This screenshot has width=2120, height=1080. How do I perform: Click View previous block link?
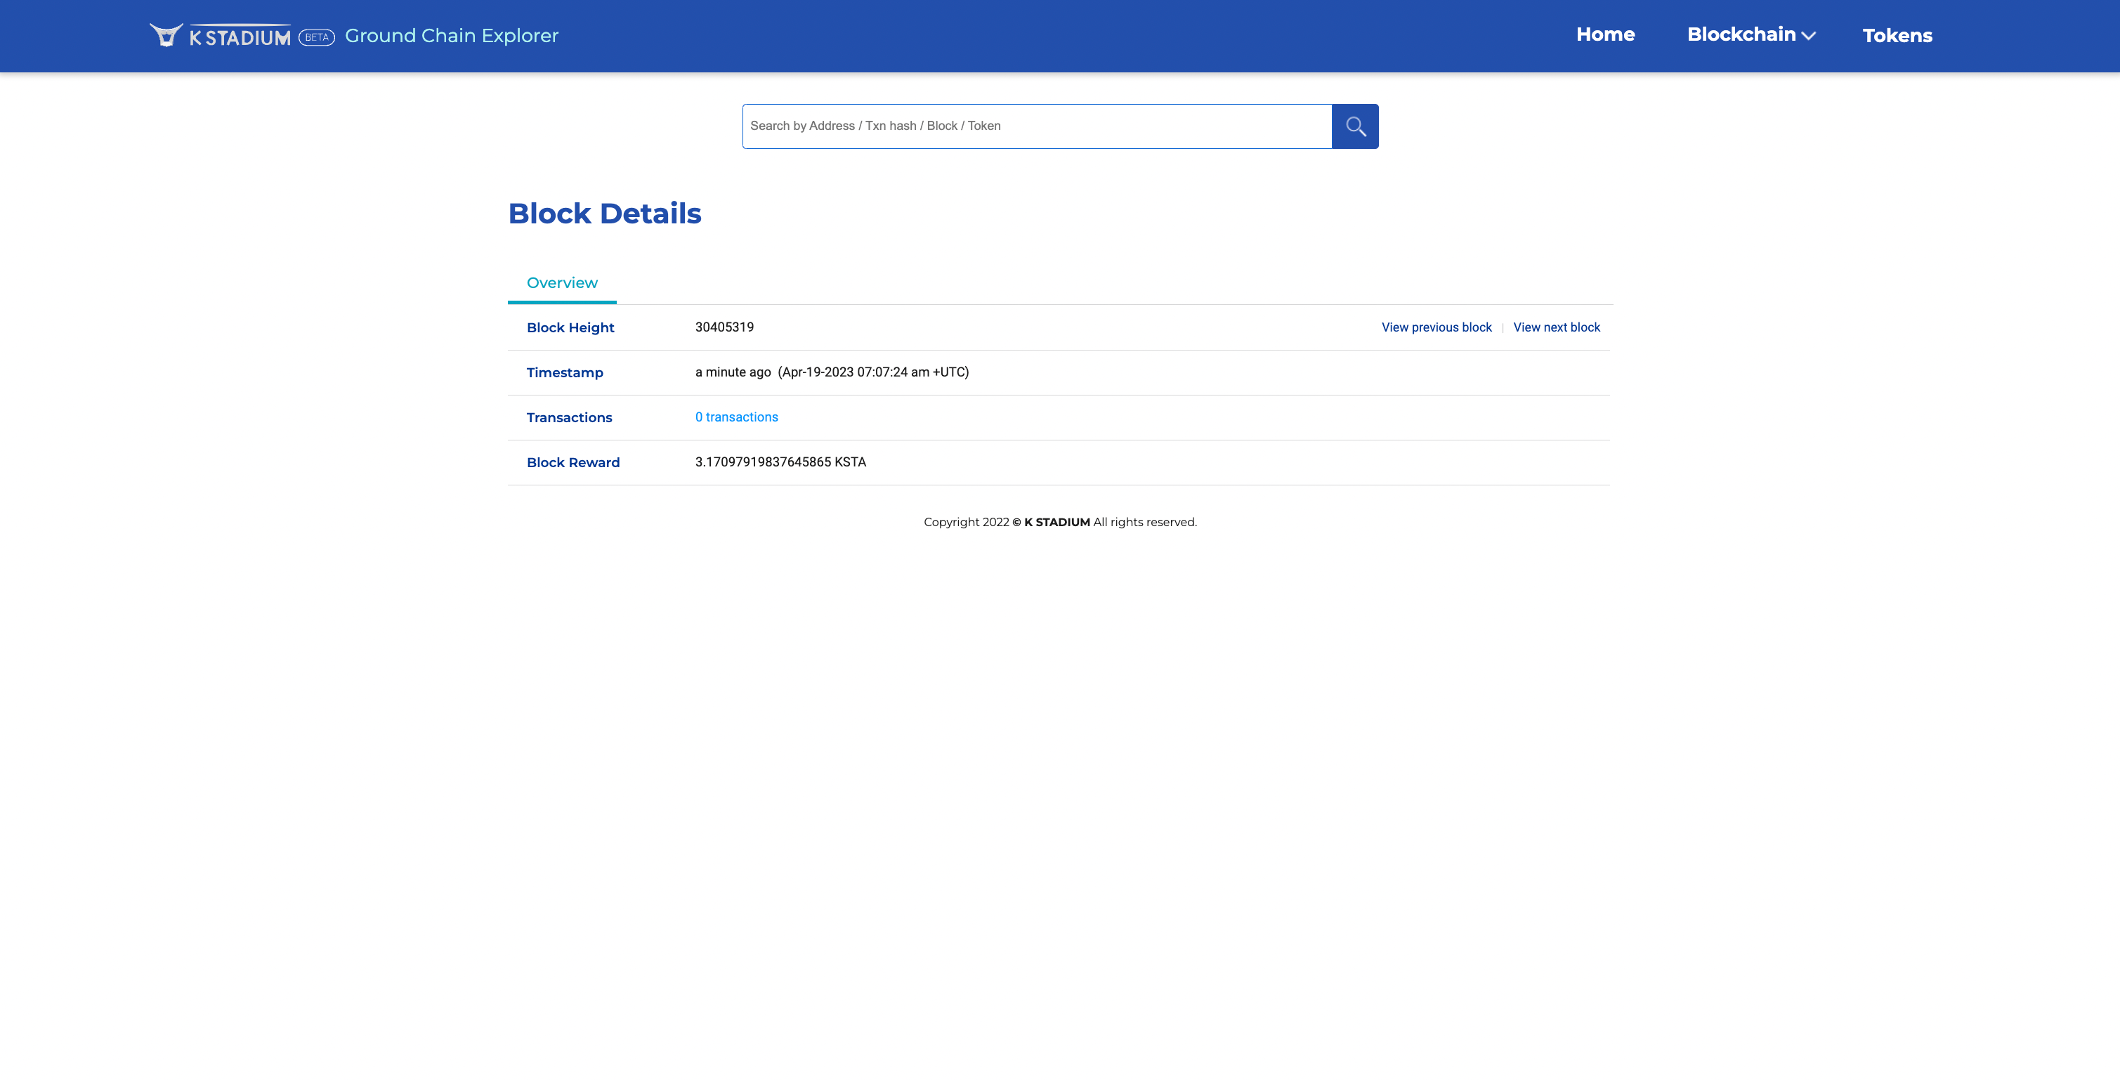tap(1436, 328)
